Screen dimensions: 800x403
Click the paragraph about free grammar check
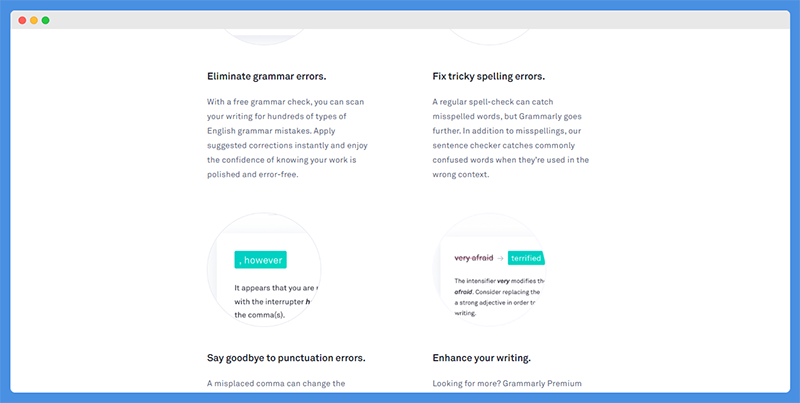pyautogui.click(x=287, y=138)
